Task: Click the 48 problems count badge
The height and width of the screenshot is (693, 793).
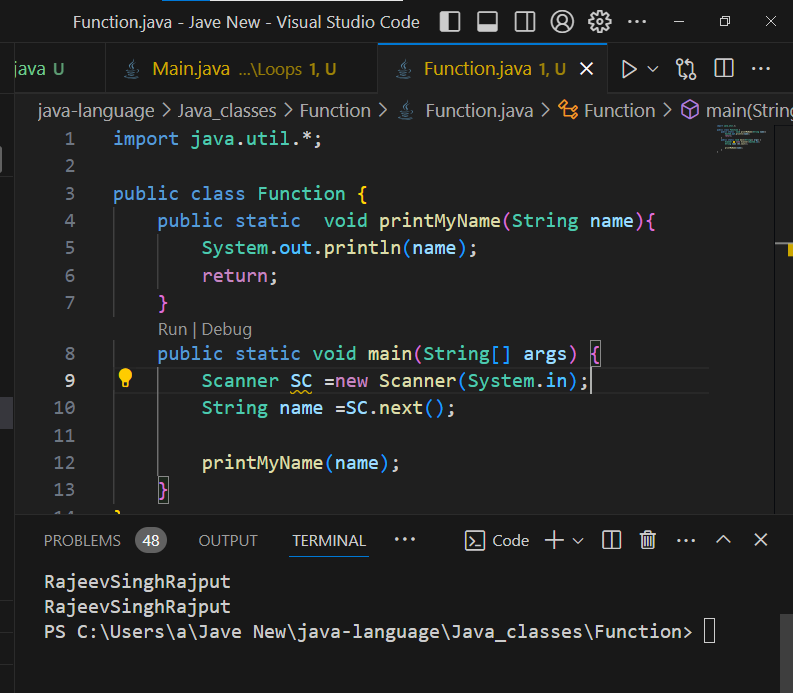Action: tap(151, 541)
